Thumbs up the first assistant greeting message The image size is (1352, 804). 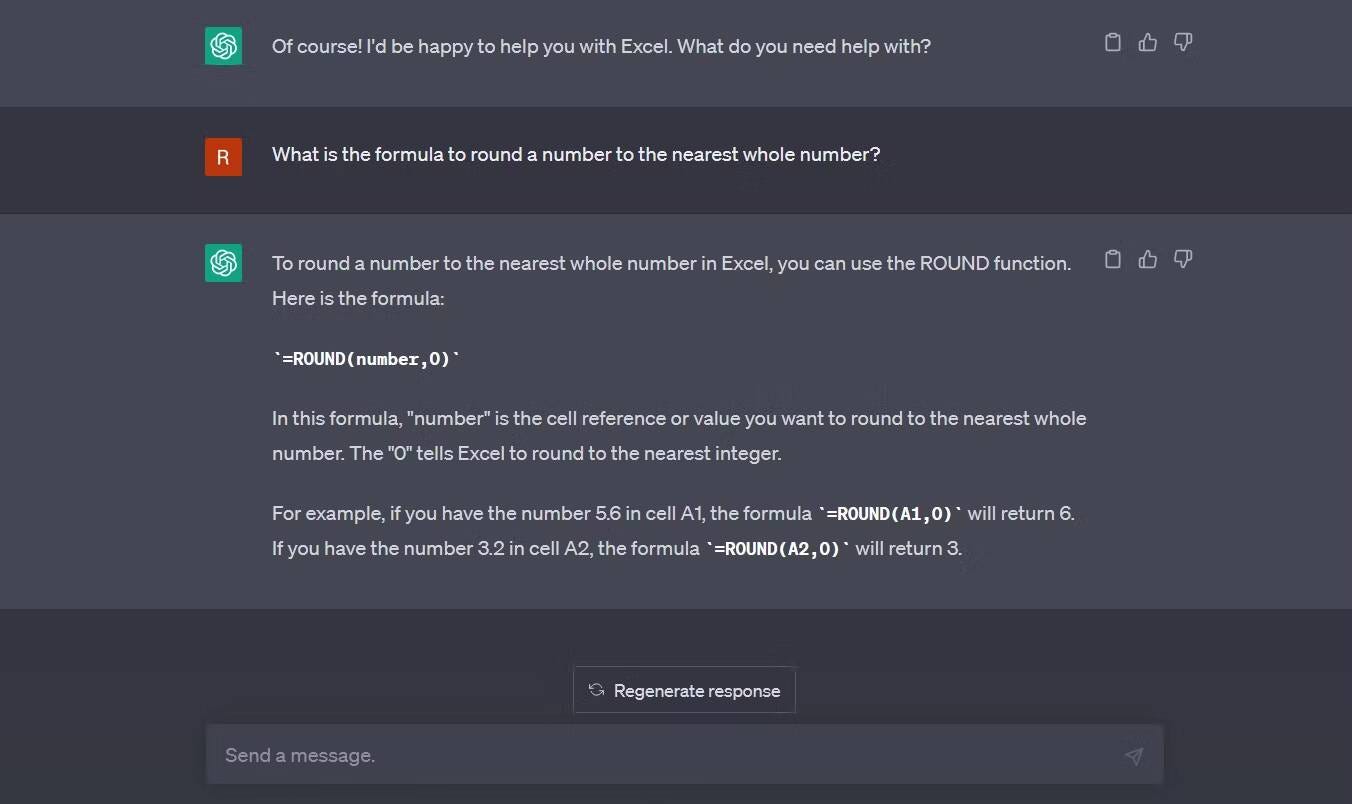tap(1148, 42)
